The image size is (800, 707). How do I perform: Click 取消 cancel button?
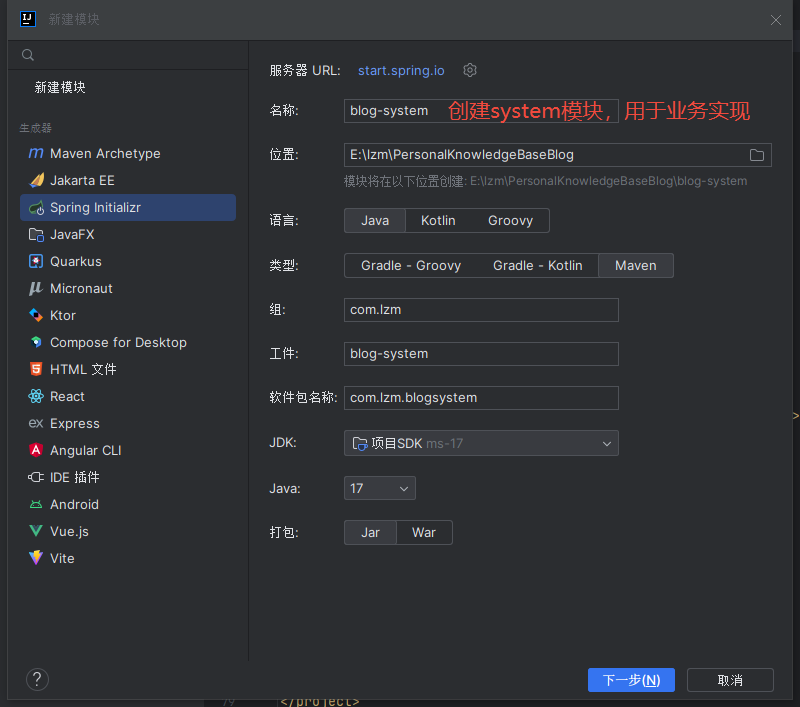coord(730,680)
